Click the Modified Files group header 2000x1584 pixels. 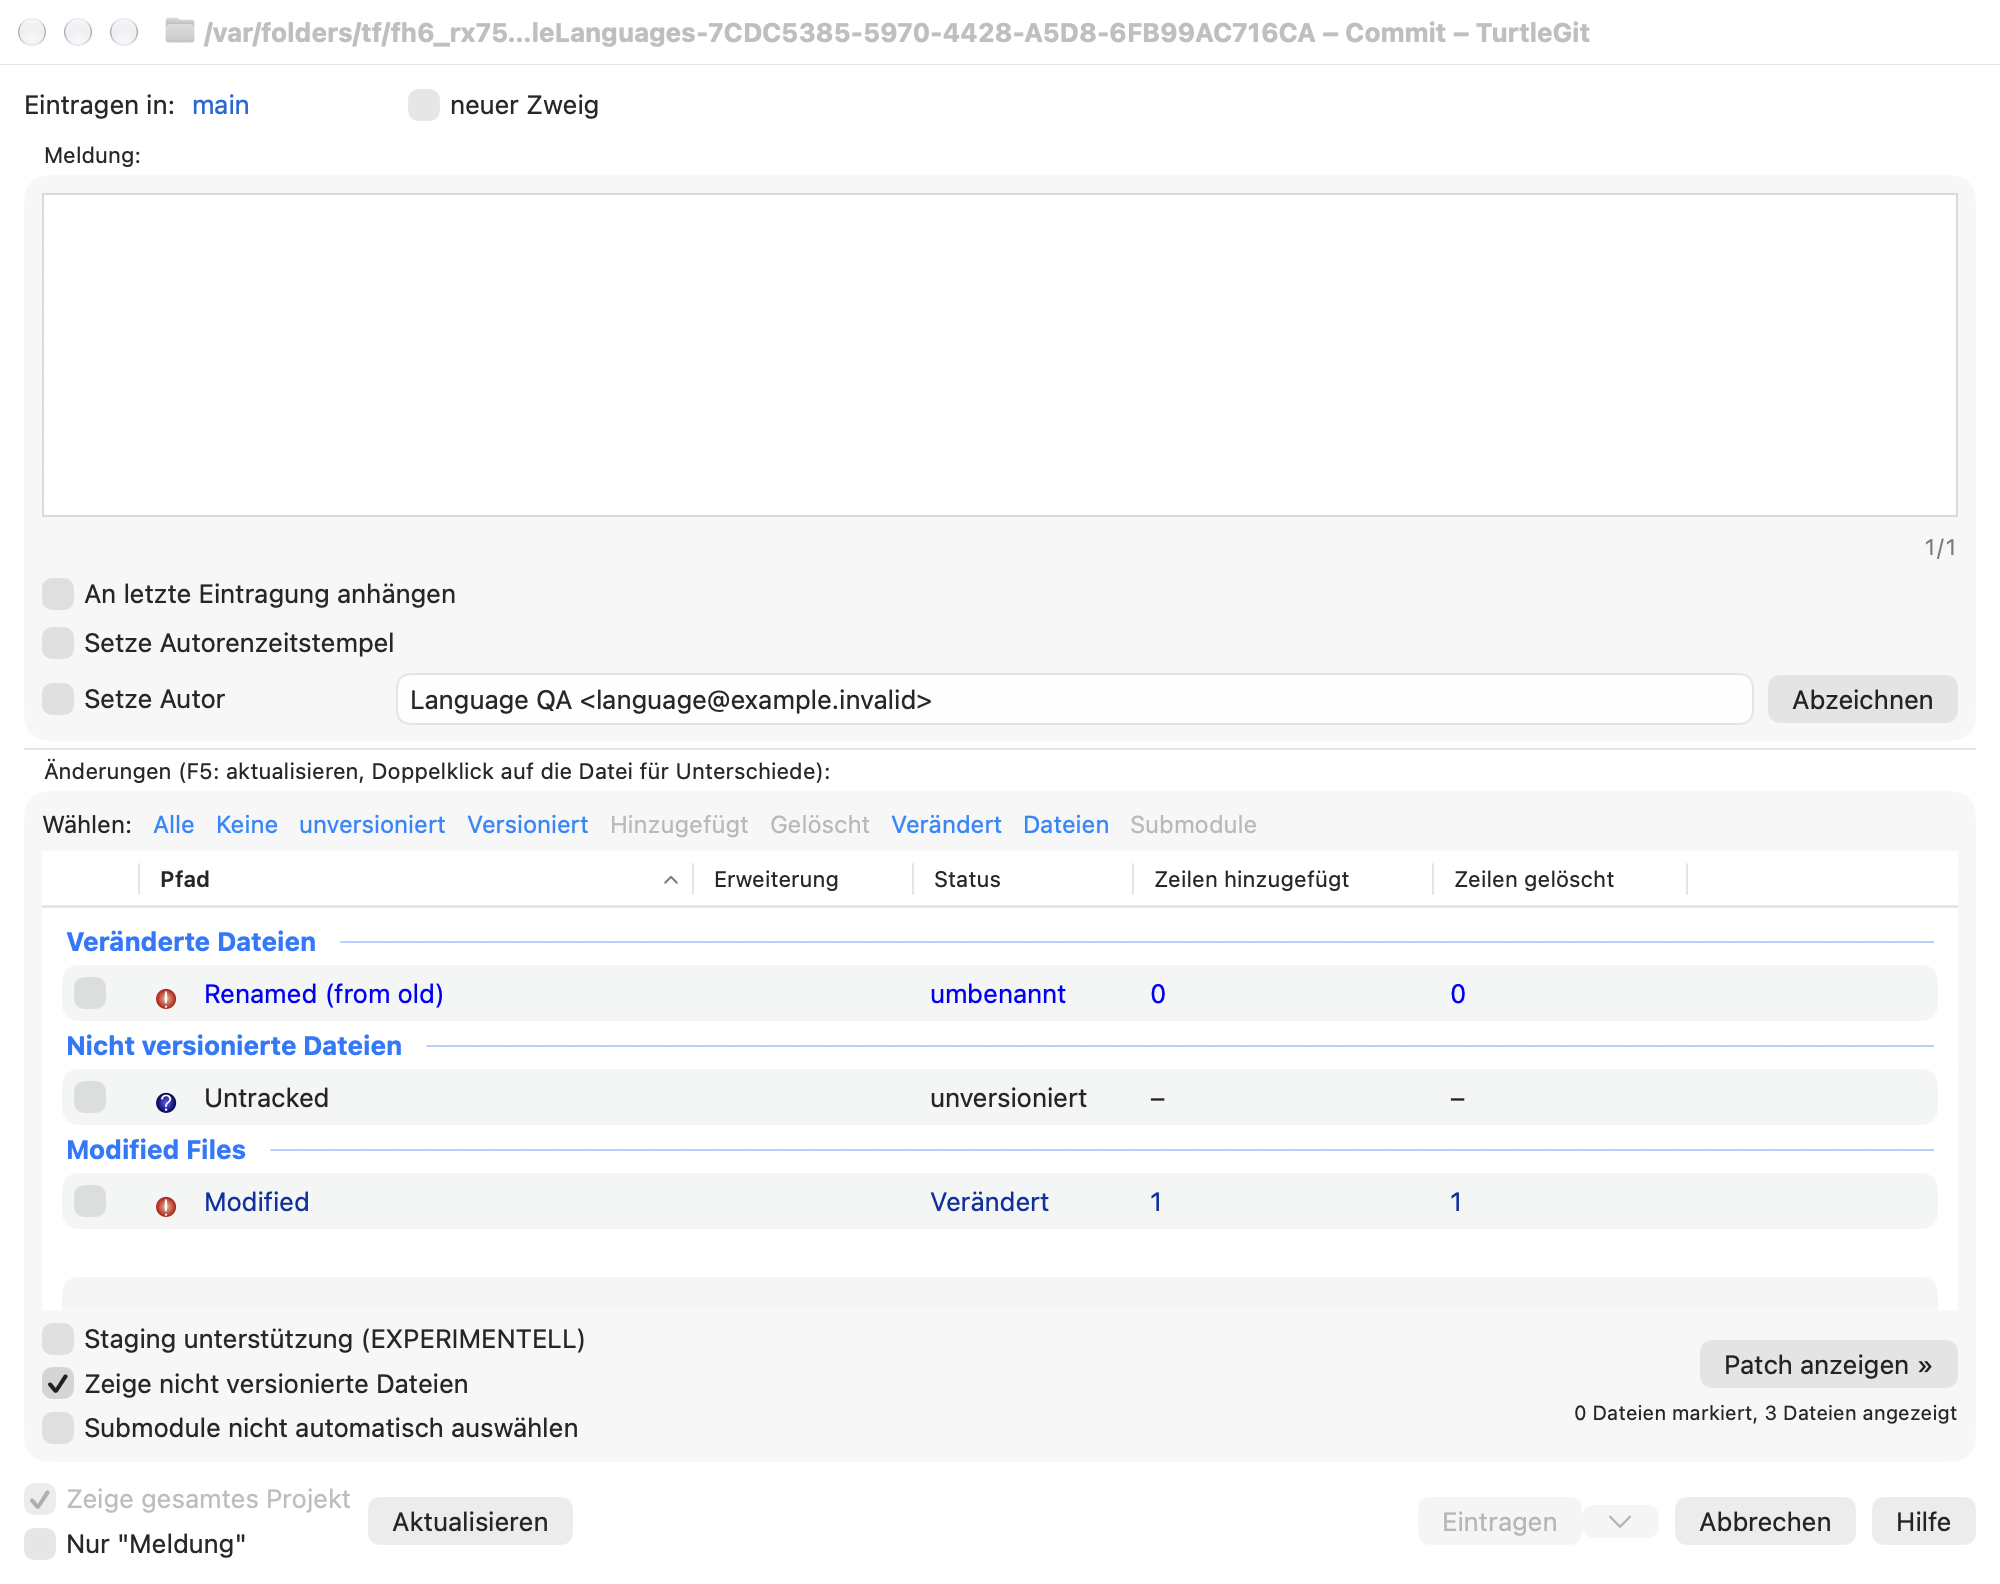point(156,1150)
